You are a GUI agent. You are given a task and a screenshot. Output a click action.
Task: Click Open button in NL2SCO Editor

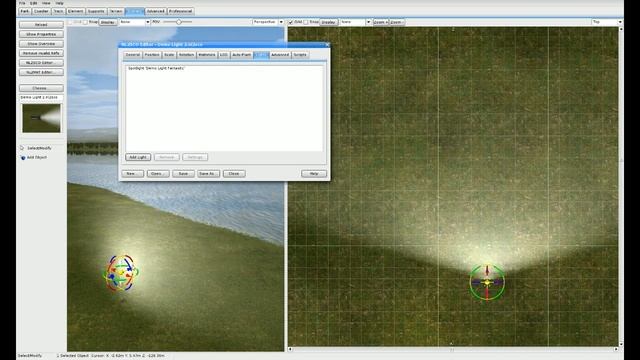(158, 173)
